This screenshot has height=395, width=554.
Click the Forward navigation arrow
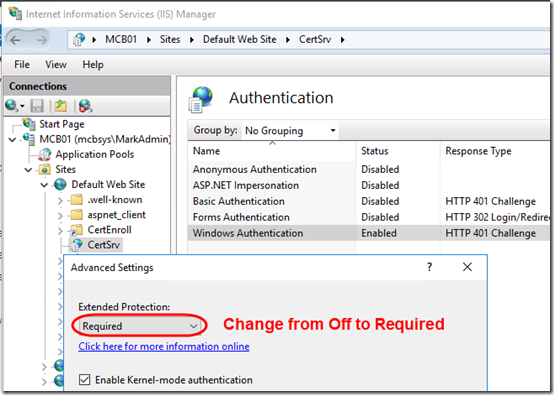click(42, 40)
